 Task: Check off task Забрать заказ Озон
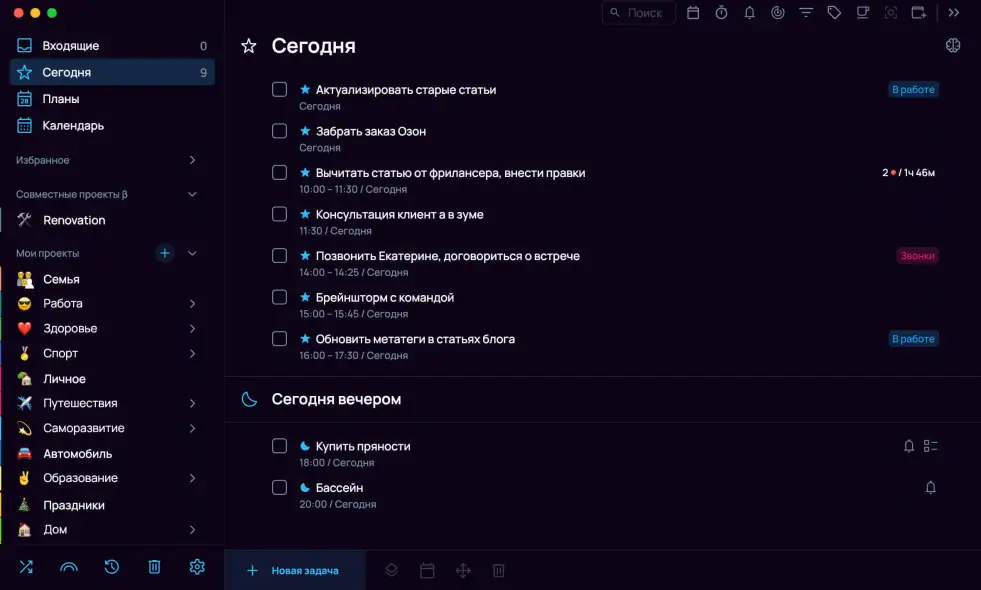tap(280, 131)
